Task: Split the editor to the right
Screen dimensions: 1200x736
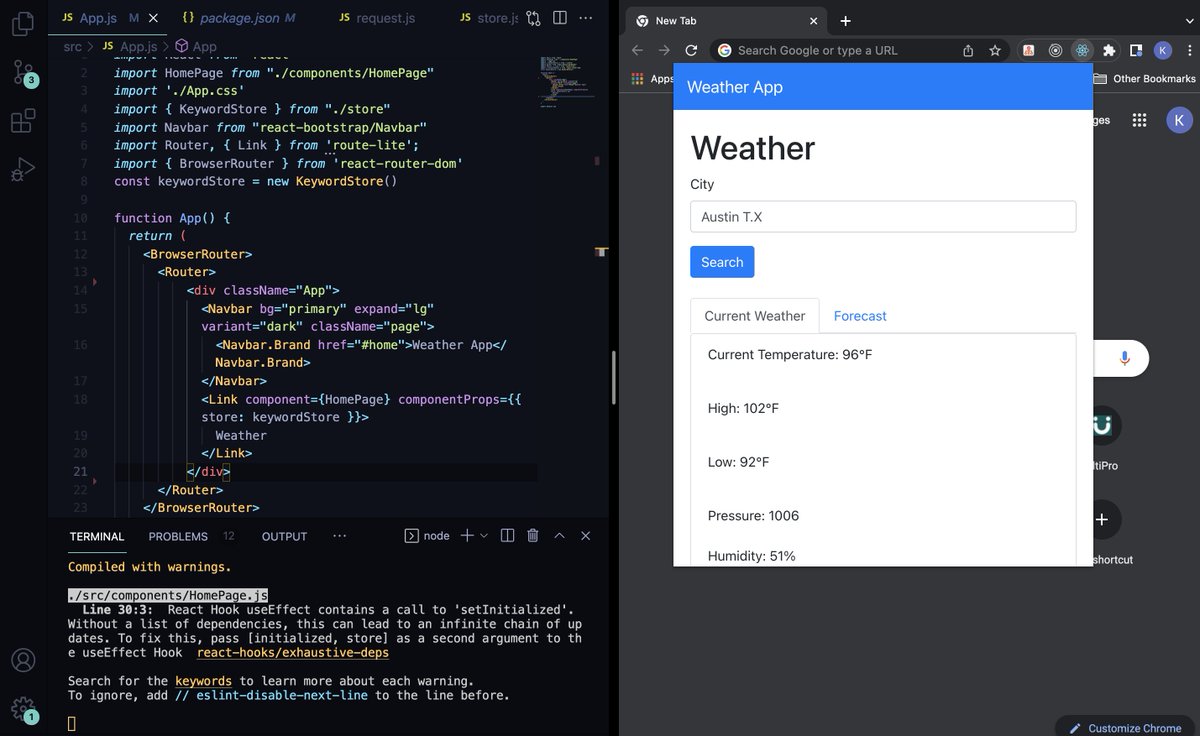Action: click(560, 18)
